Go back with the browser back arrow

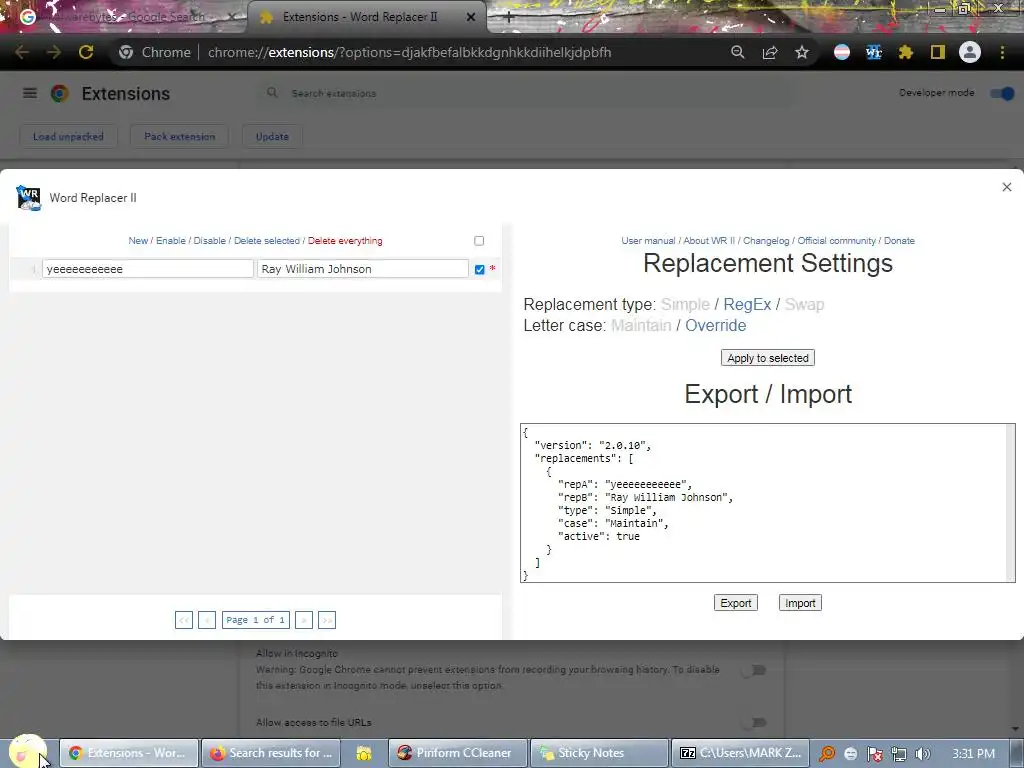click(x=22, y=52)
